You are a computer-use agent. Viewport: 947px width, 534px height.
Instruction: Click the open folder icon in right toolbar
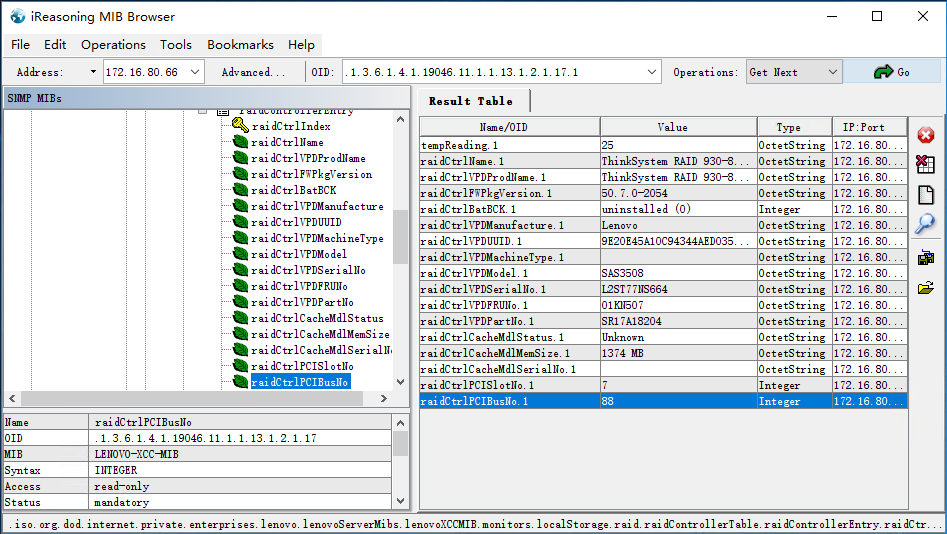click(925, 288)
